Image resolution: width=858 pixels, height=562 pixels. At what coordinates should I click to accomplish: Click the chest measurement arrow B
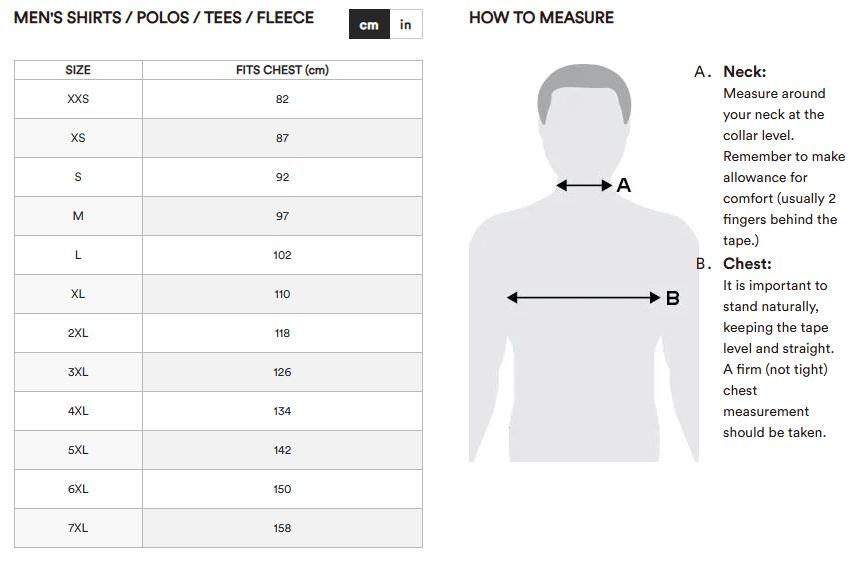point(583,297)
